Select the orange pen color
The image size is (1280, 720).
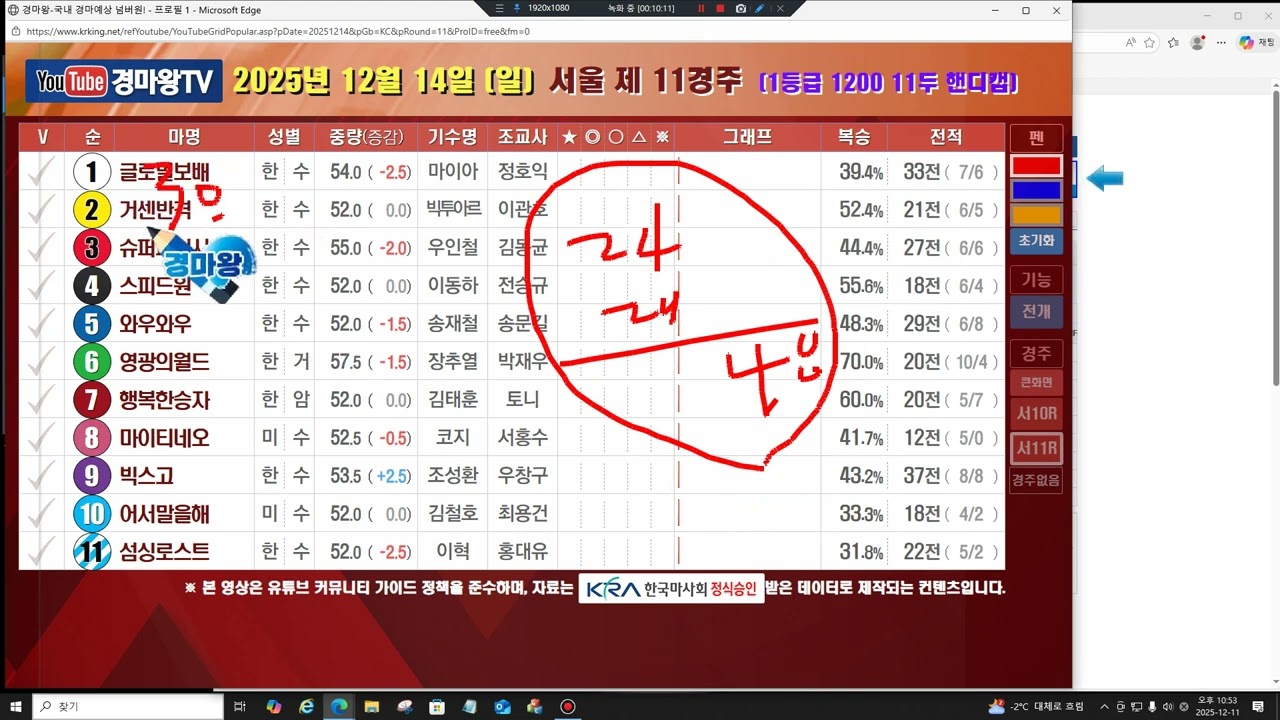1036,215
